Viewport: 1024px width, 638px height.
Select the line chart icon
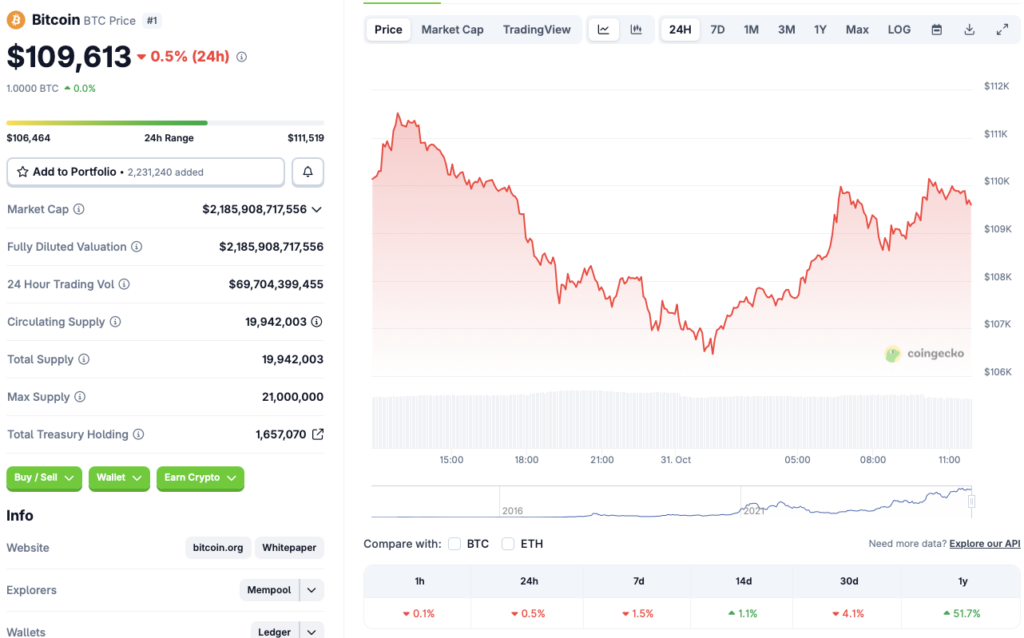(x=604, y=29)
